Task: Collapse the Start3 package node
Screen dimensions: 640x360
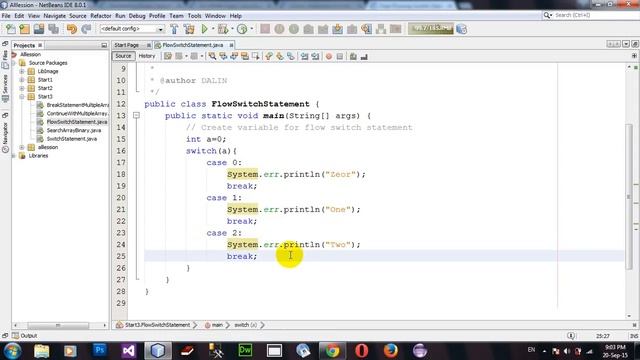Action: [22, 97]
